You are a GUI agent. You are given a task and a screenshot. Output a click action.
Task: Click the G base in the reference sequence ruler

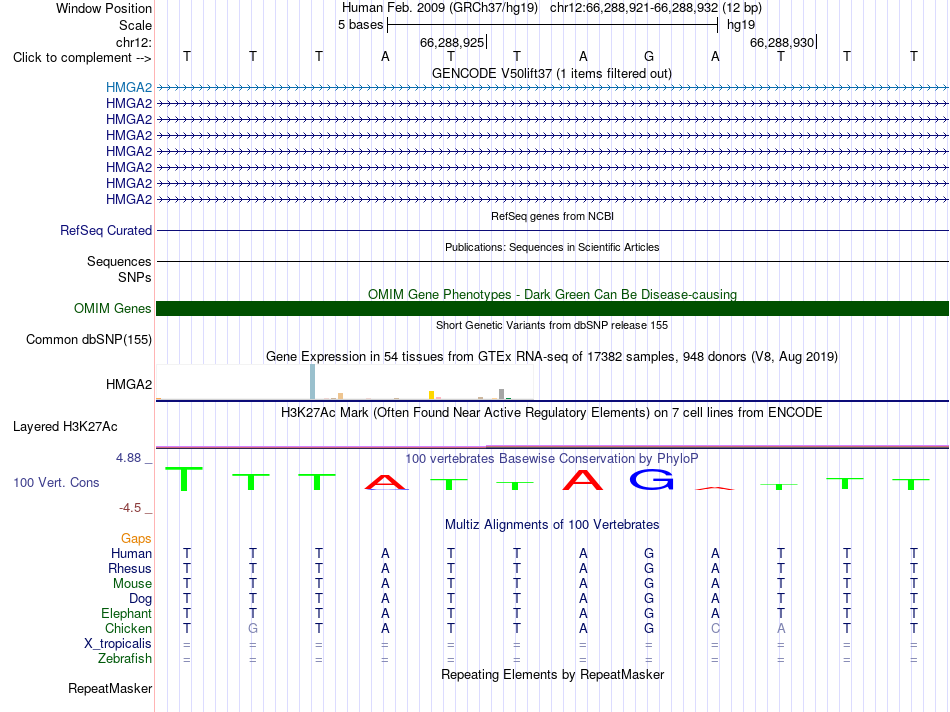[x=649, y=57]
